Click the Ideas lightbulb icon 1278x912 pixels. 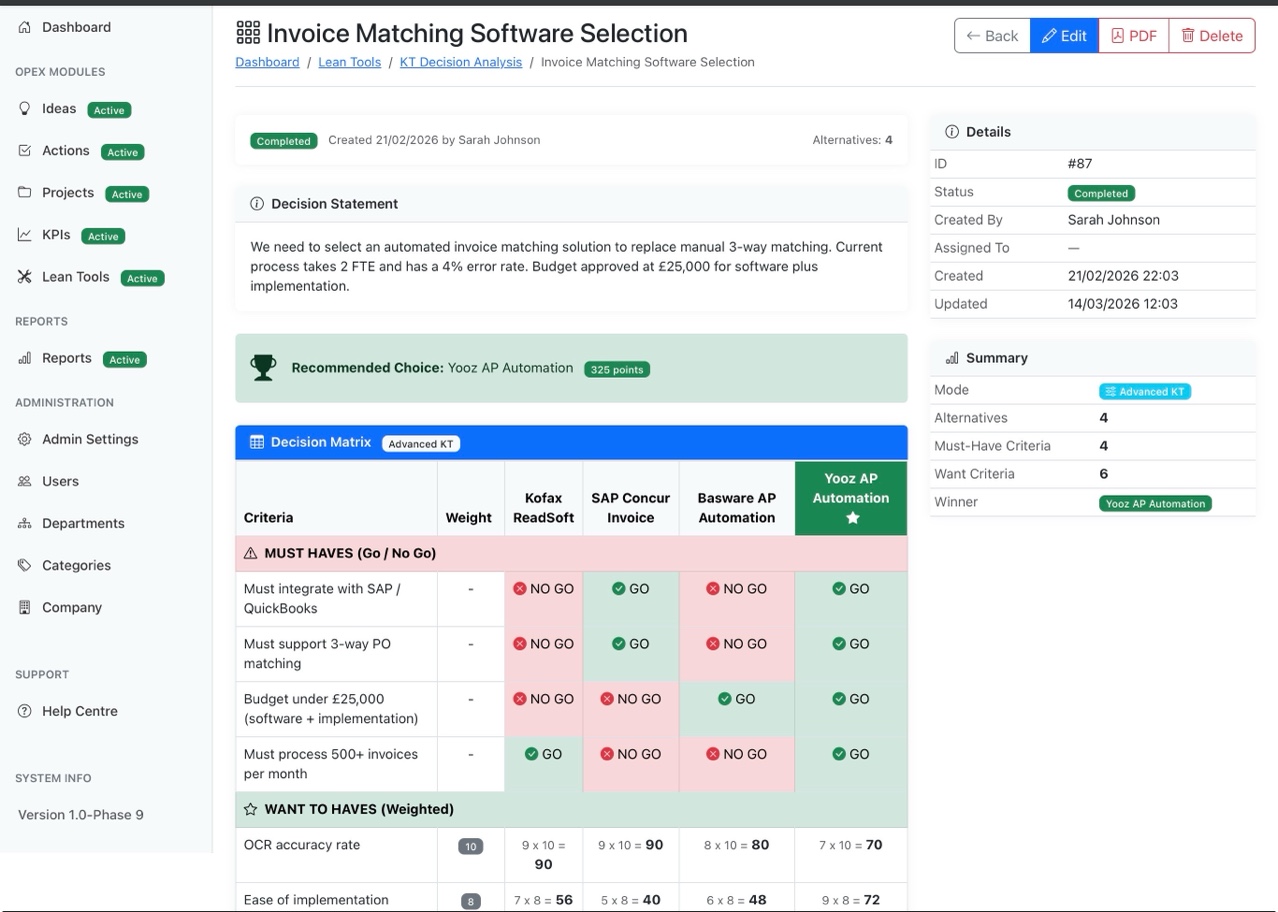pos(24,109)
